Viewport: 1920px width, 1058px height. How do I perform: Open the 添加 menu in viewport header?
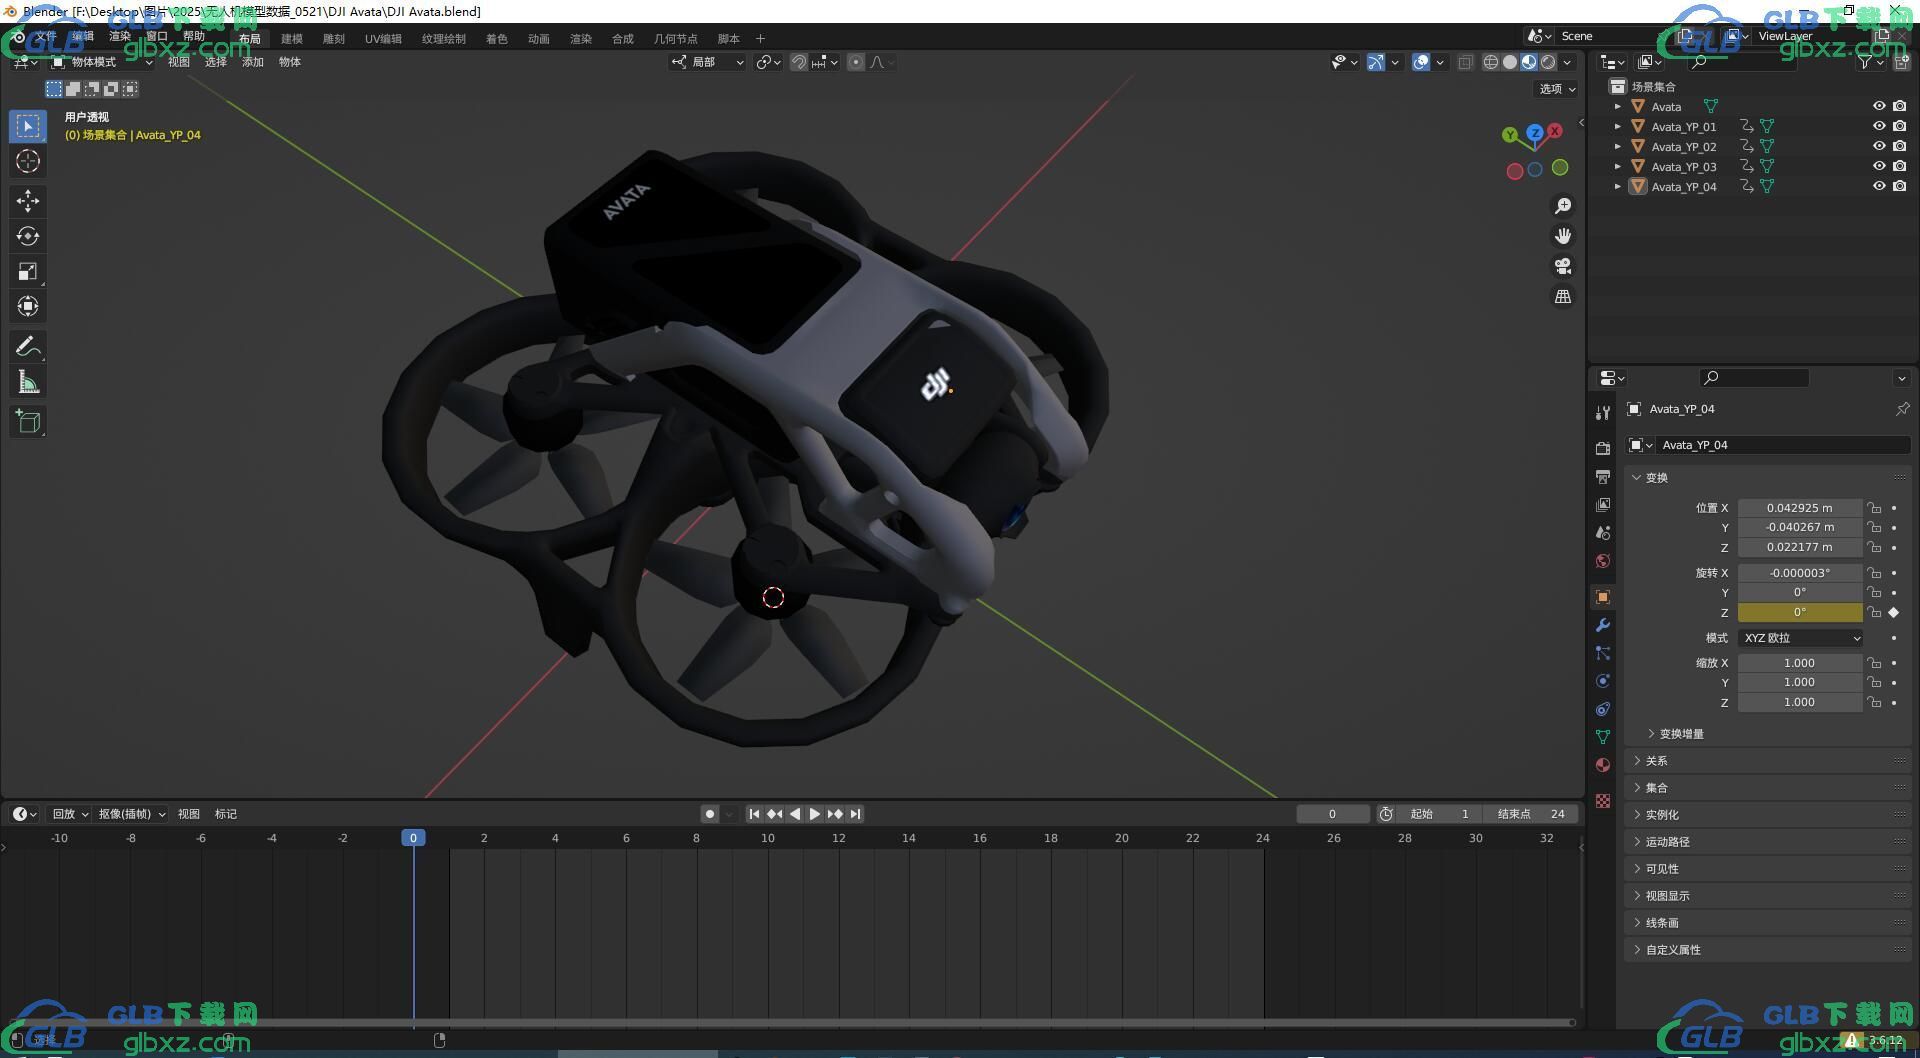[x=253, y=62]
